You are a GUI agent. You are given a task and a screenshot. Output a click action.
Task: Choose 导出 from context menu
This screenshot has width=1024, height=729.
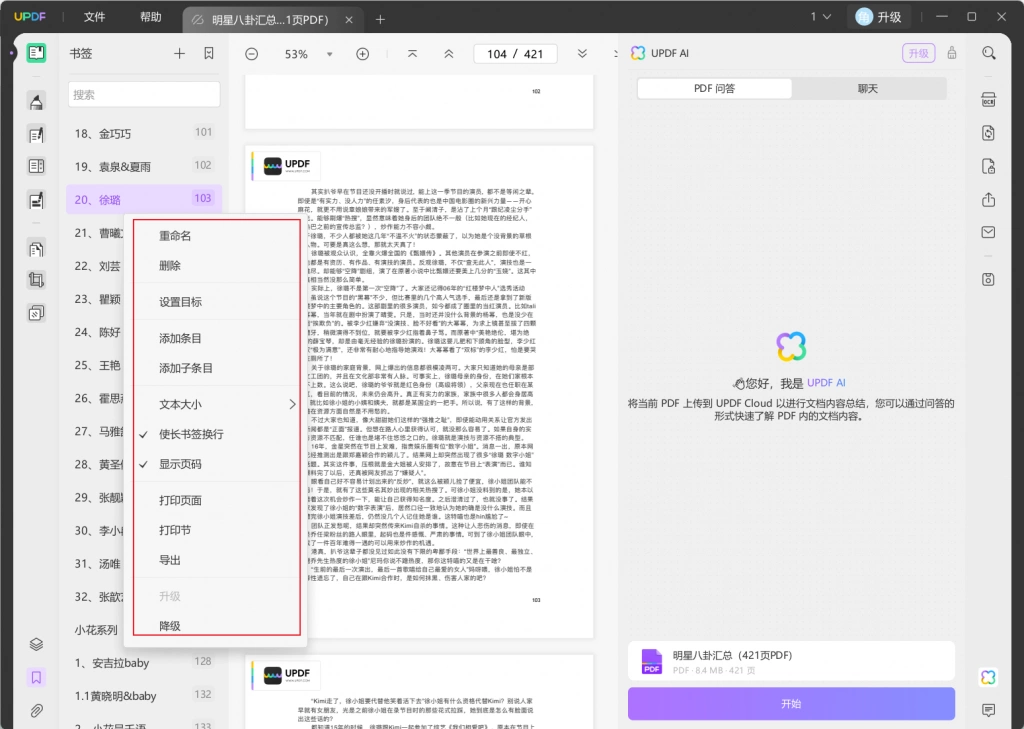[170, 560]
